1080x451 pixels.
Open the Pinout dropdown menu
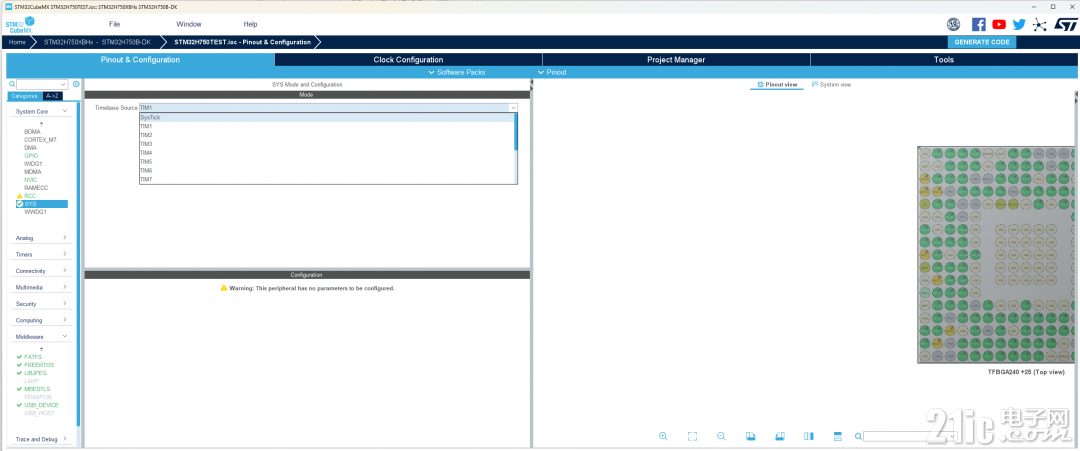click(x=552, y=72)
